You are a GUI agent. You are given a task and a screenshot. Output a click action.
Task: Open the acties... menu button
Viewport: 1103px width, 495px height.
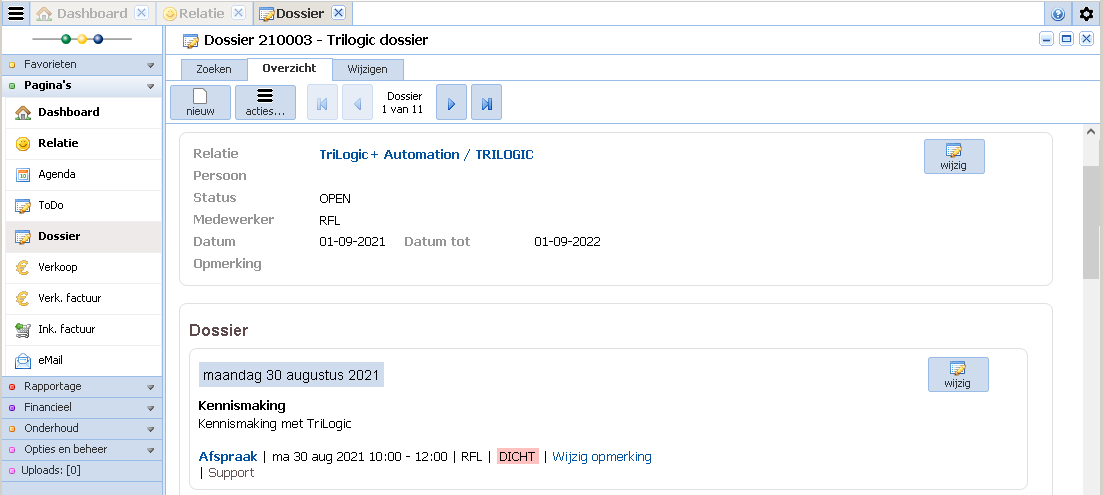pos(265,103)
